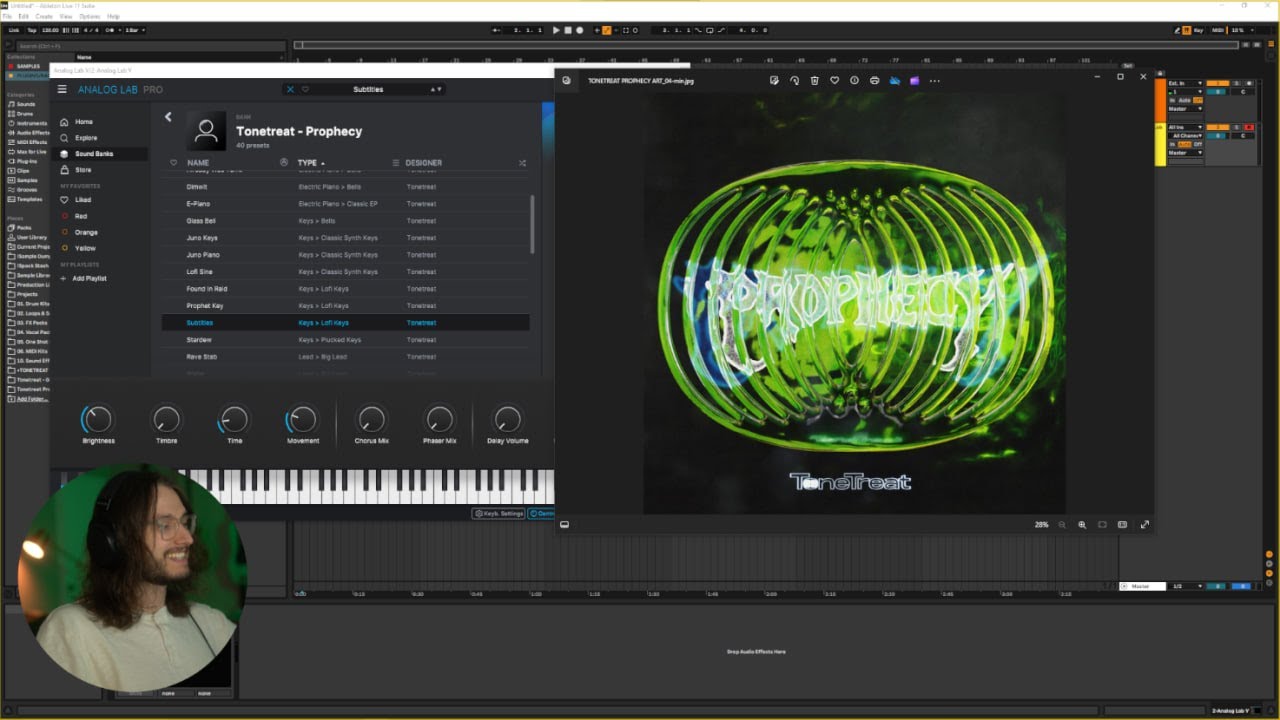The height and width of the screenshot is (720, 1280).
Task: Print the image from the photo viewer
Action: pyautogui.click(x=875, y=80)
